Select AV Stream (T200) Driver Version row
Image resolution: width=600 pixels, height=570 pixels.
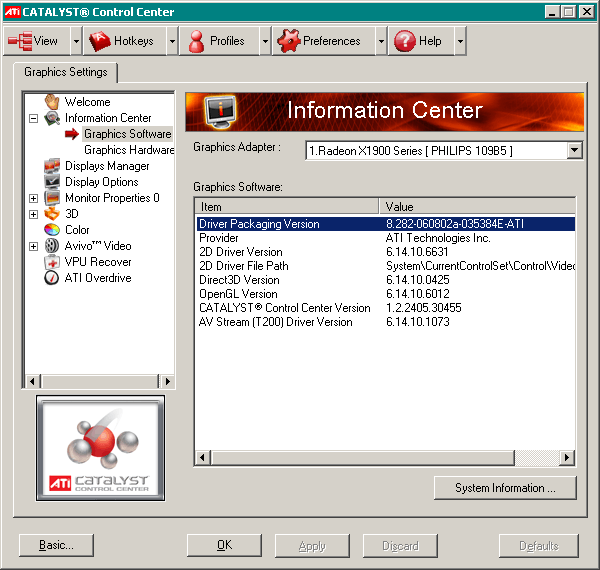click(x=385, y=322)
